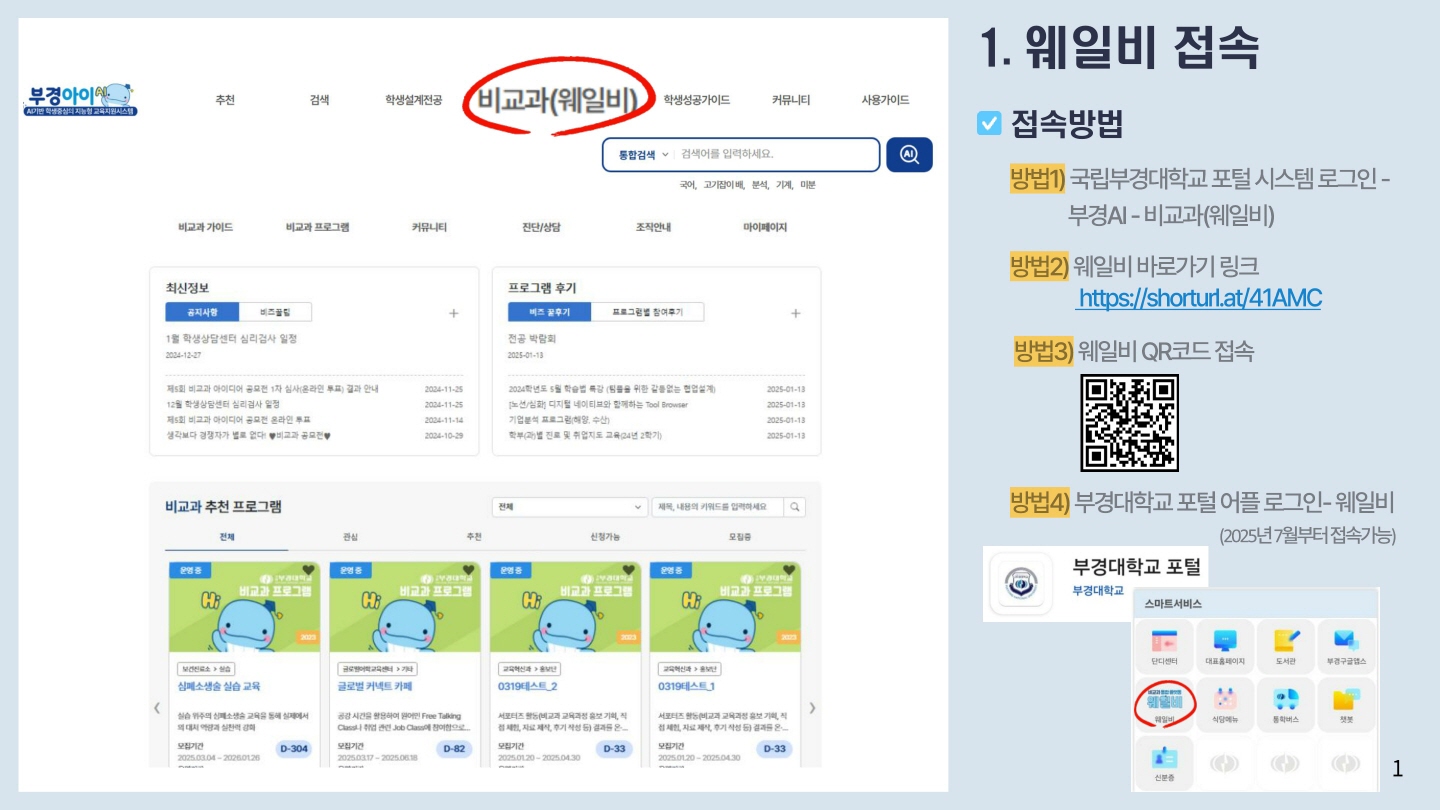The width and height of the screenshot is (1440, 810).
Task: Click the 부경아이 AI logo
Action: pos(81,99)
